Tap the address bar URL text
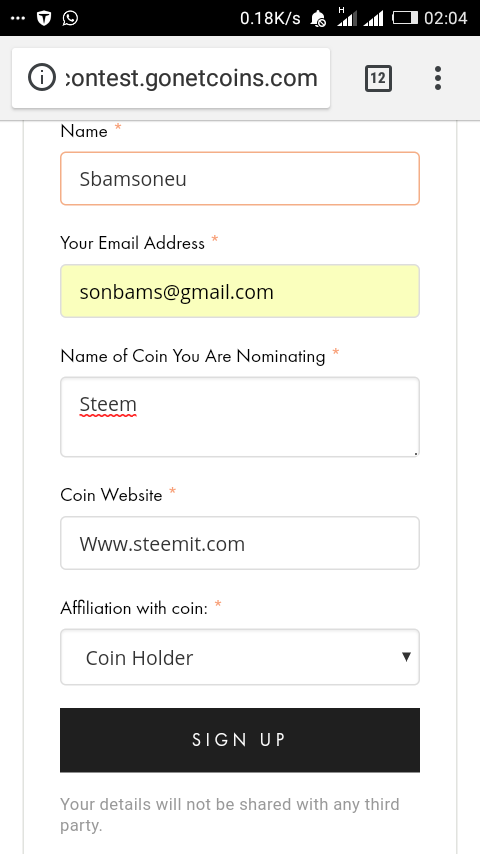Screen dimensions: 480x854 pos(191,78)
